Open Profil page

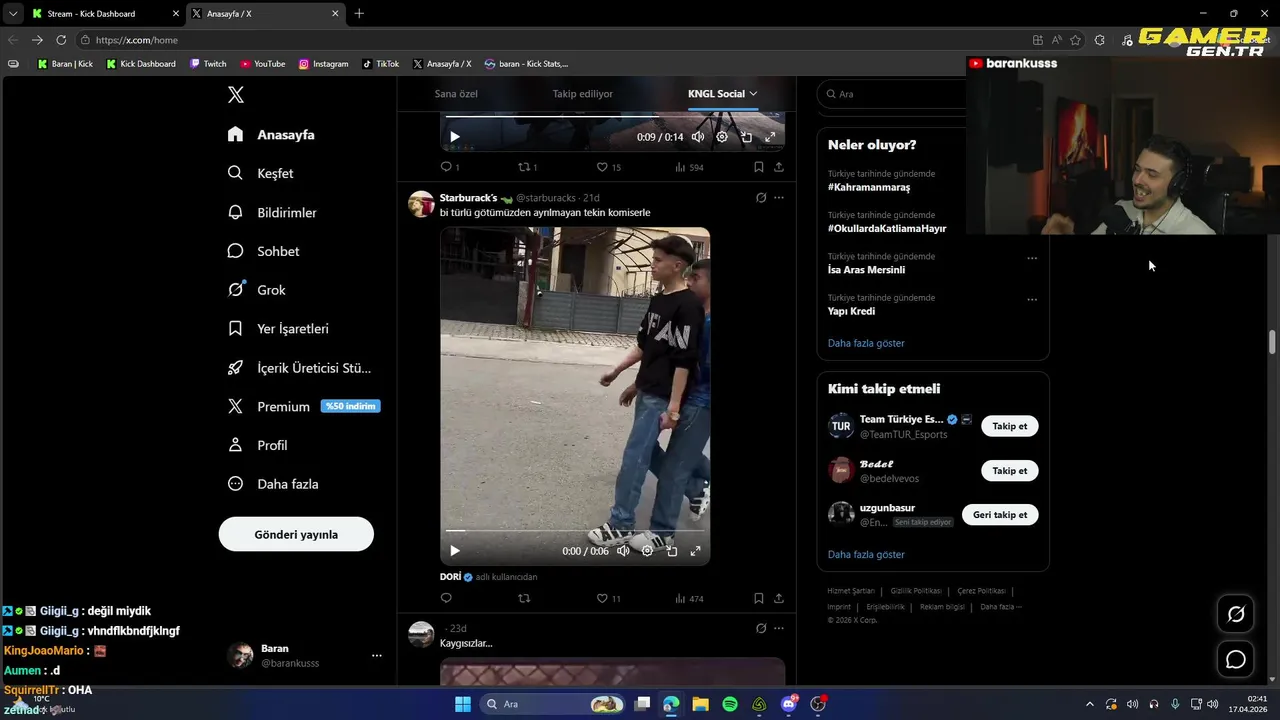pos(257,445)
